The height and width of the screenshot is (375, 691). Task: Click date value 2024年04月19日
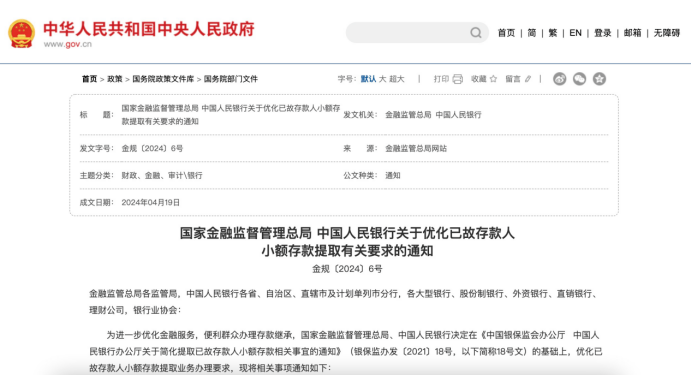click(151, 202)
